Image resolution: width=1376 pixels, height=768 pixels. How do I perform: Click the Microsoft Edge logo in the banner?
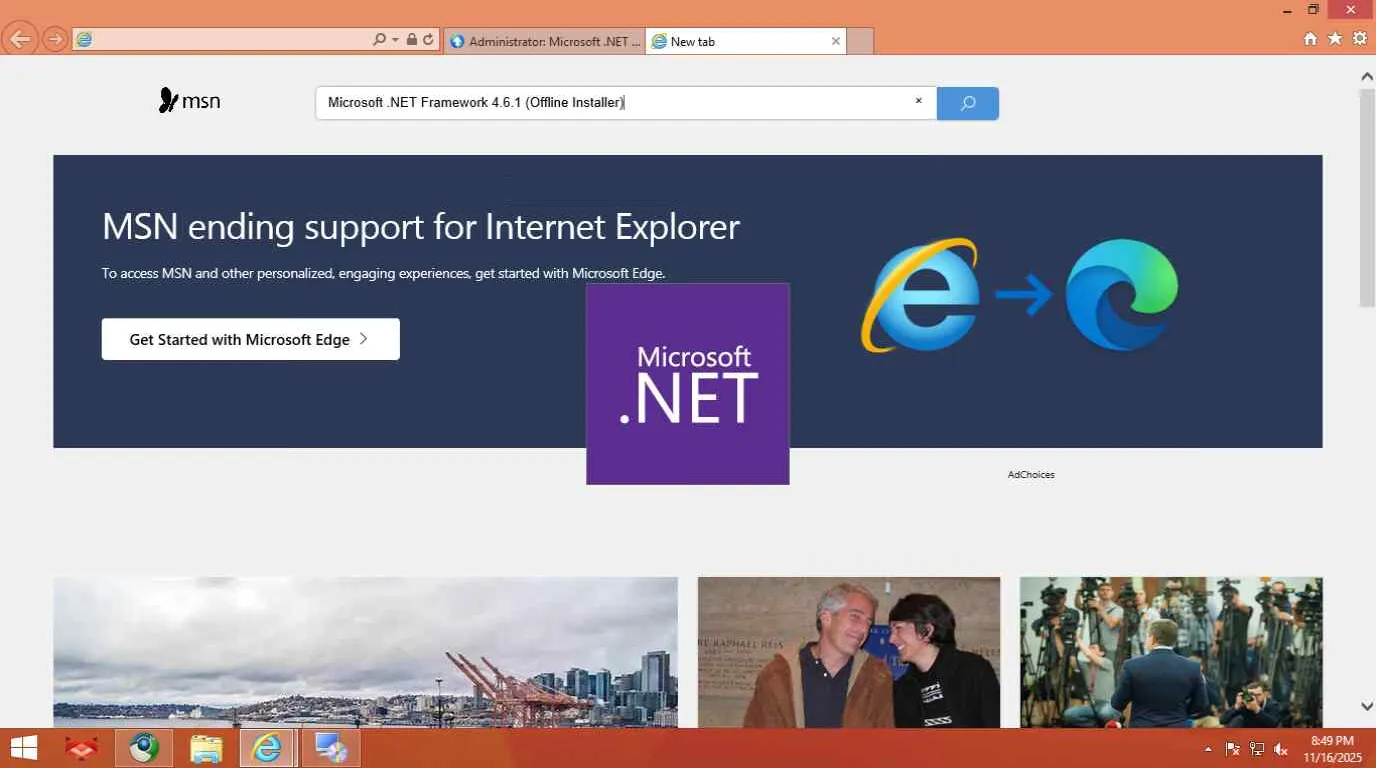point(1122,295)
